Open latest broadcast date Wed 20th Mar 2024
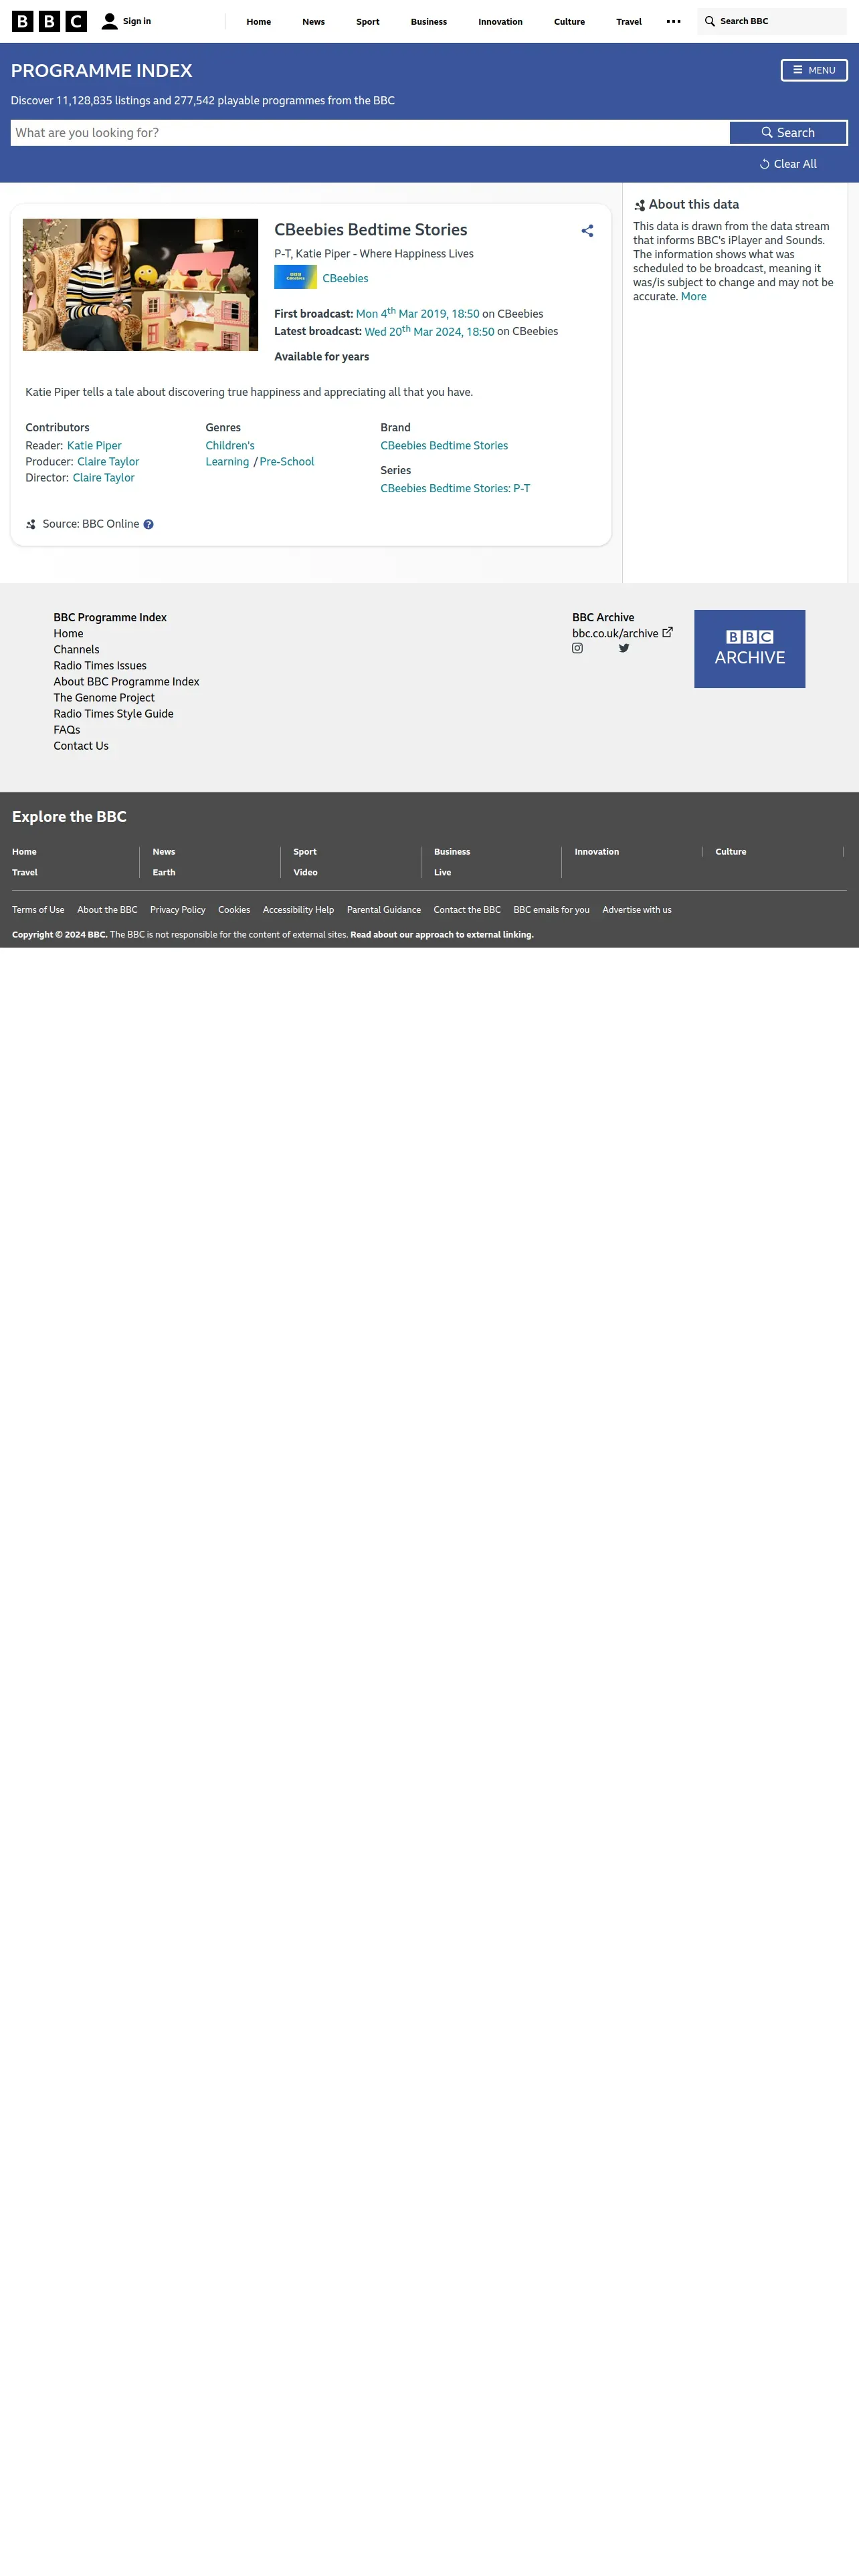This screenshot has height=2576, width=859. click(429, 331)
